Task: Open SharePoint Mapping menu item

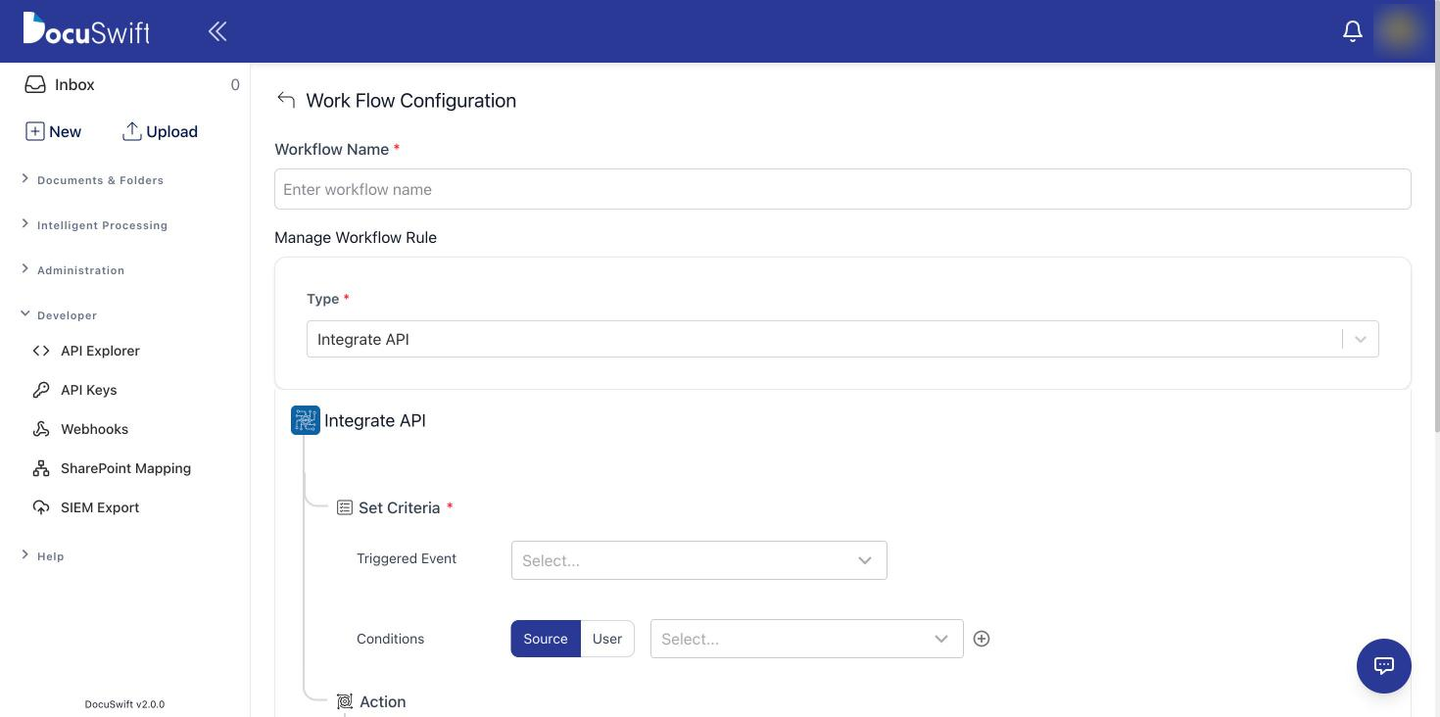Action: (125, 468)
